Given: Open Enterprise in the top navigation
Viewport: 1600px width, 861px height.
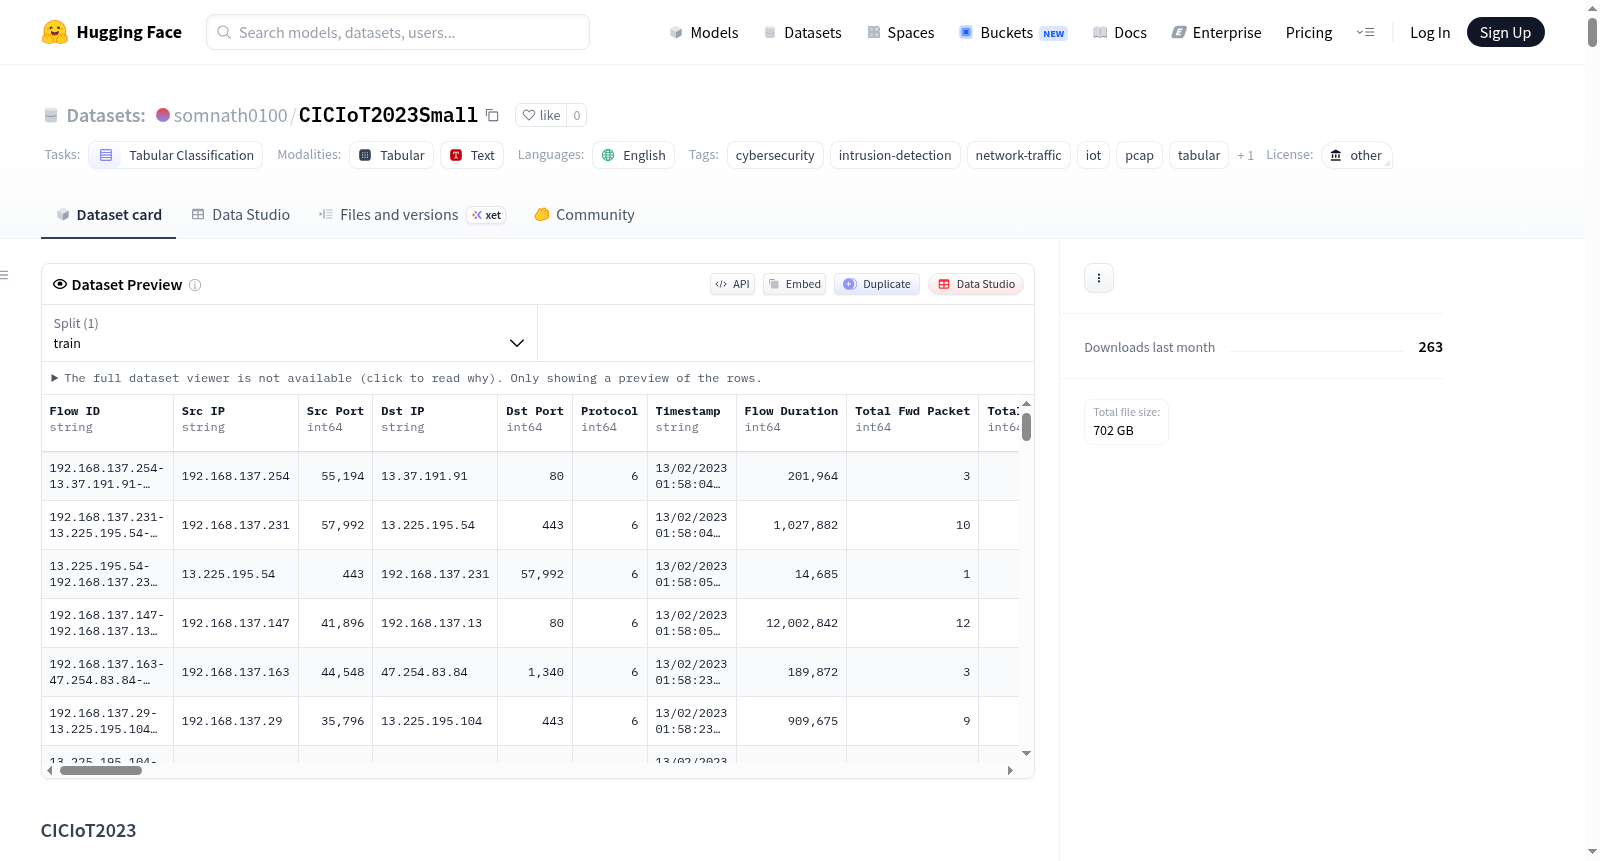Looking at the screenshot, I should tap(1216, 32).
